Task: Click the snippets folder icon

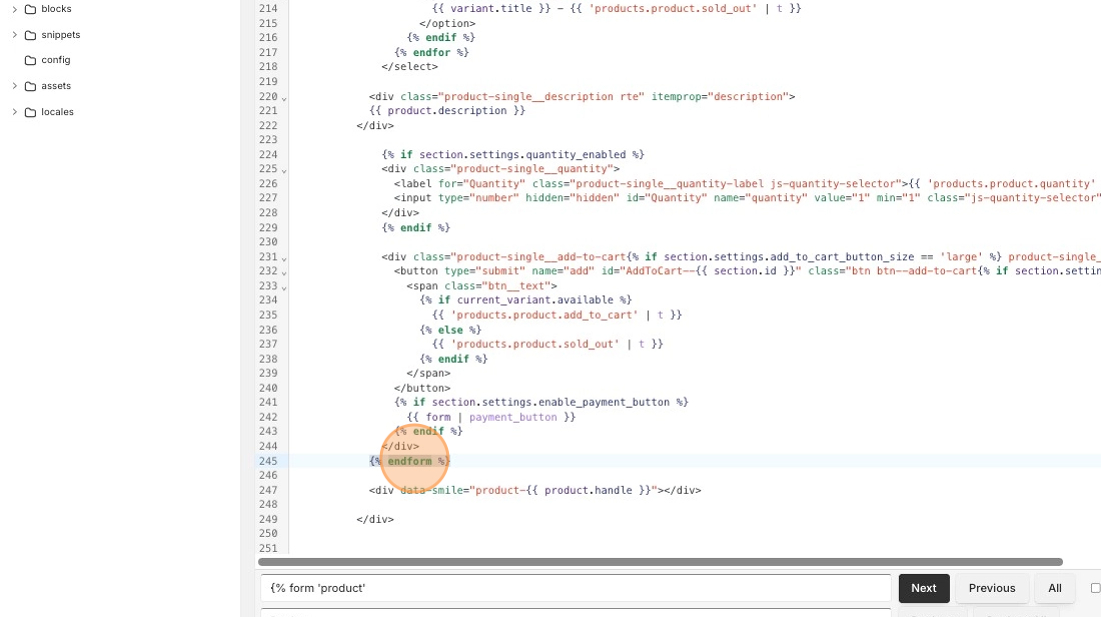Action: [30, 35]
